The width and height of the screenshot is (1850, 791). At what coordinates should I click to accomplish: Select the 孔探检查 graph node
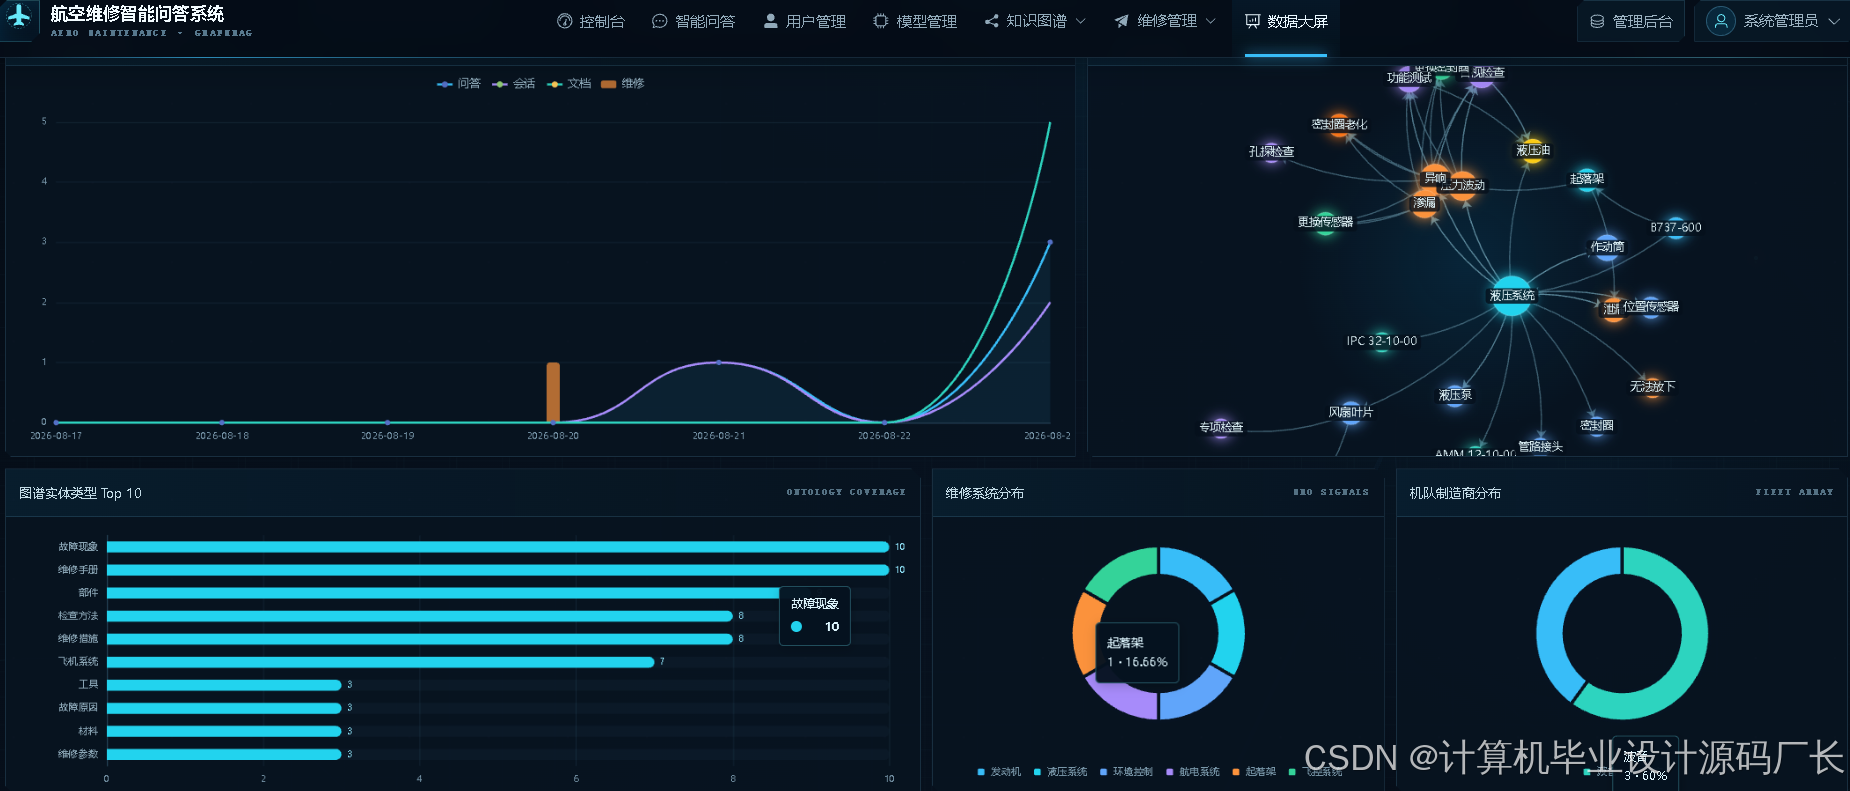[x=1271, y=151]
